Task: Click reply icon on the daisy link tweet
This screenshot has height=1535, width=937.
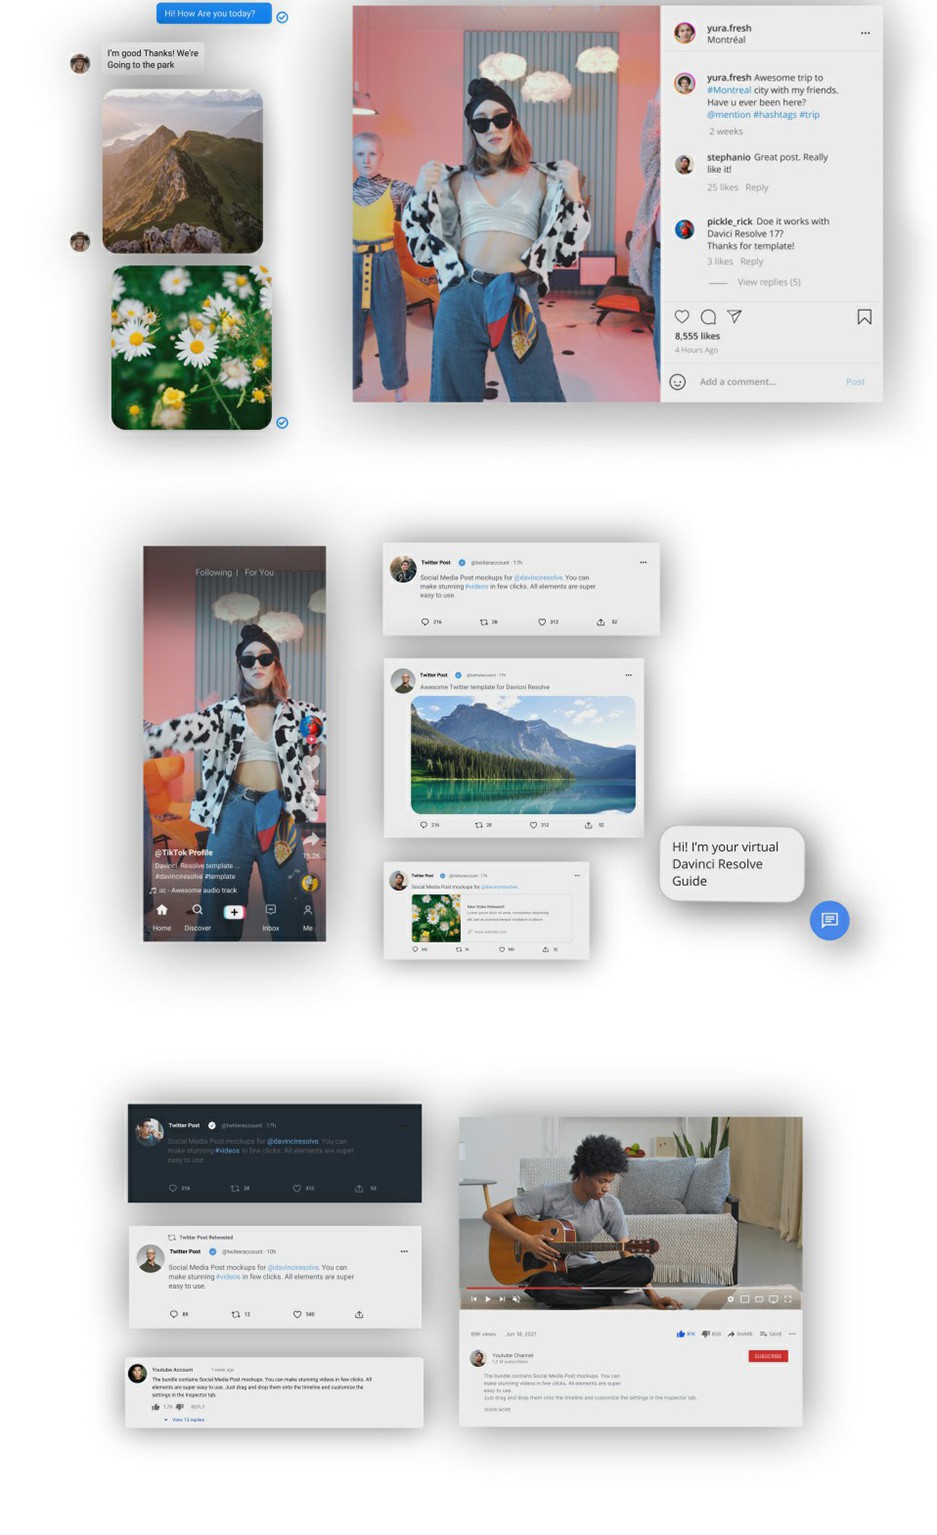Action: [415, 949]
